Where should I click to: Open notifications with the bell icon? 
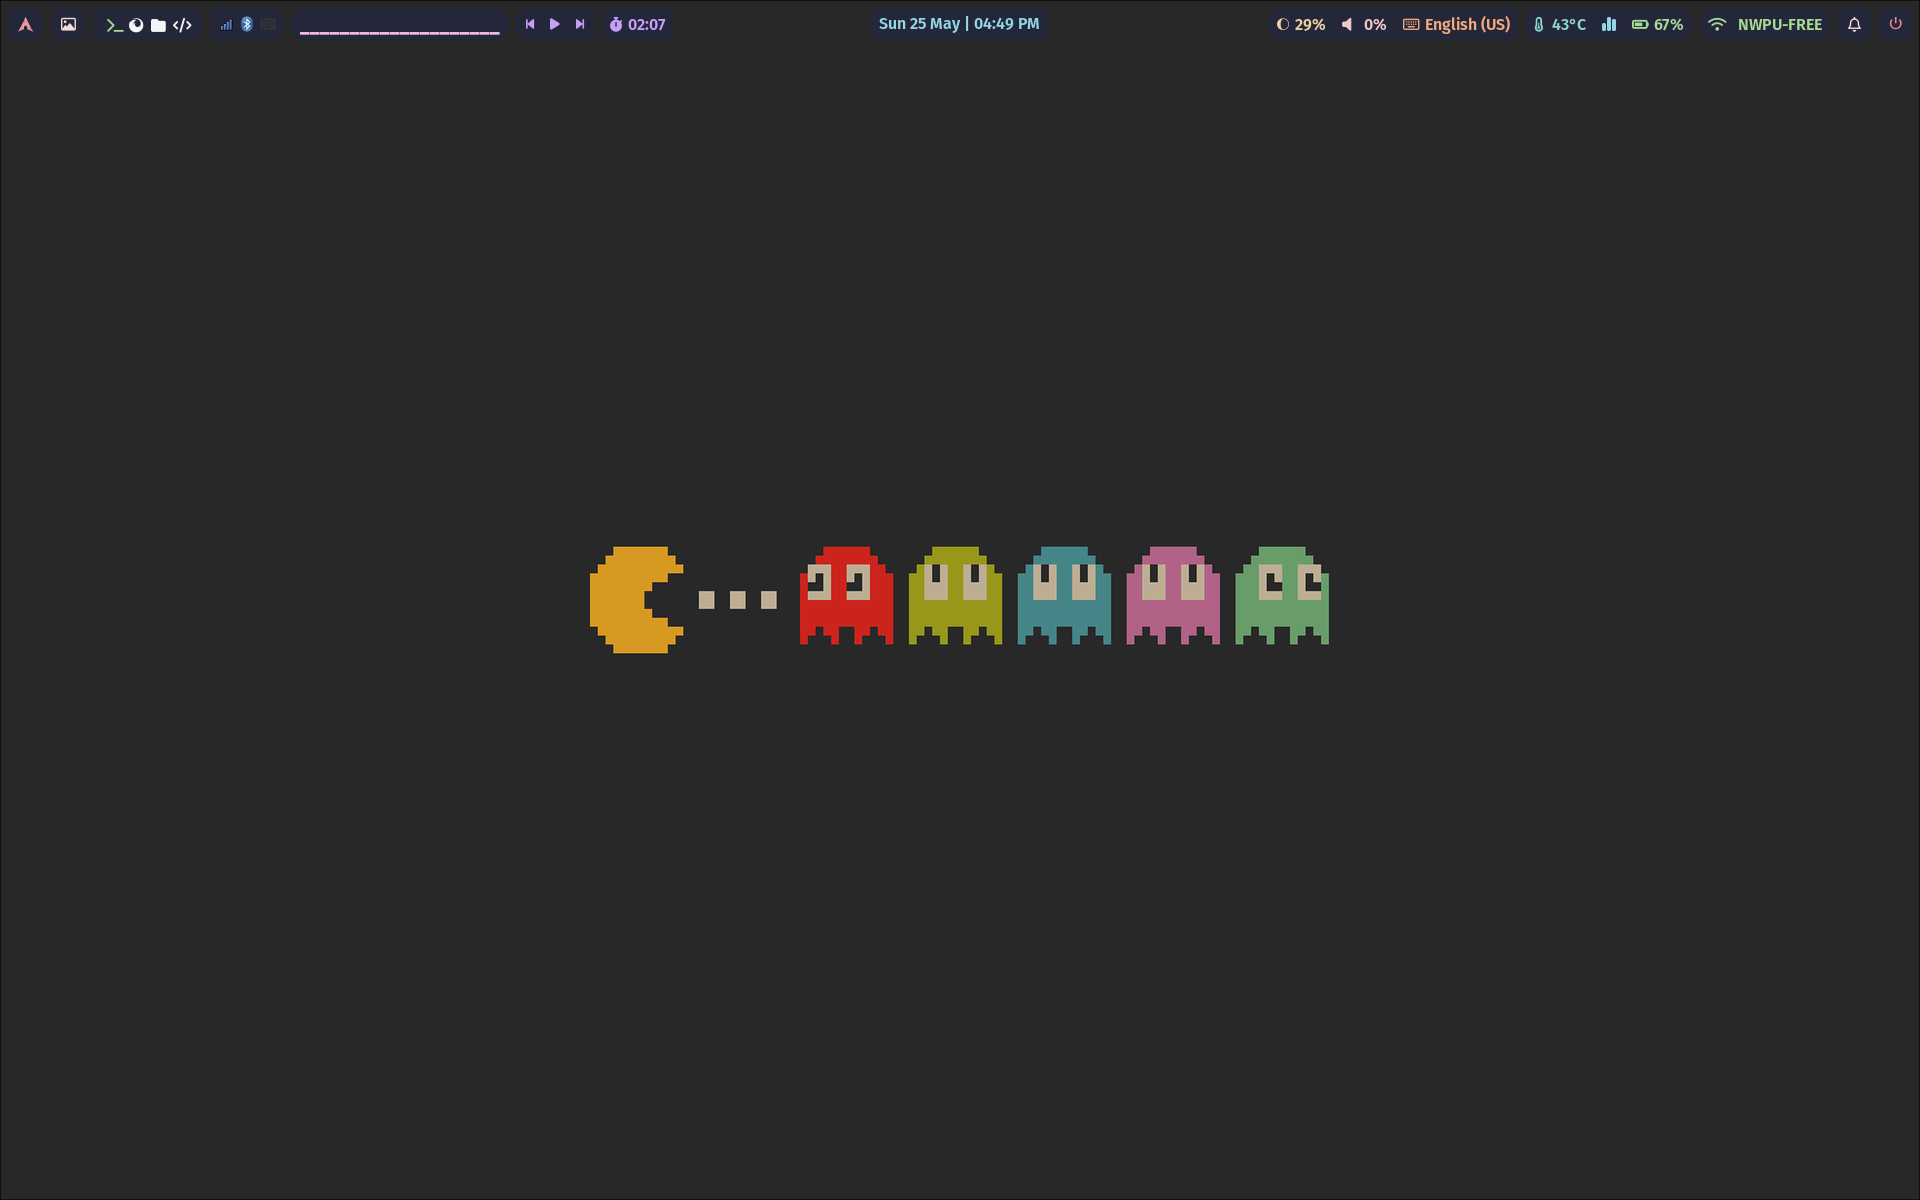click(x=1854, y=25)
